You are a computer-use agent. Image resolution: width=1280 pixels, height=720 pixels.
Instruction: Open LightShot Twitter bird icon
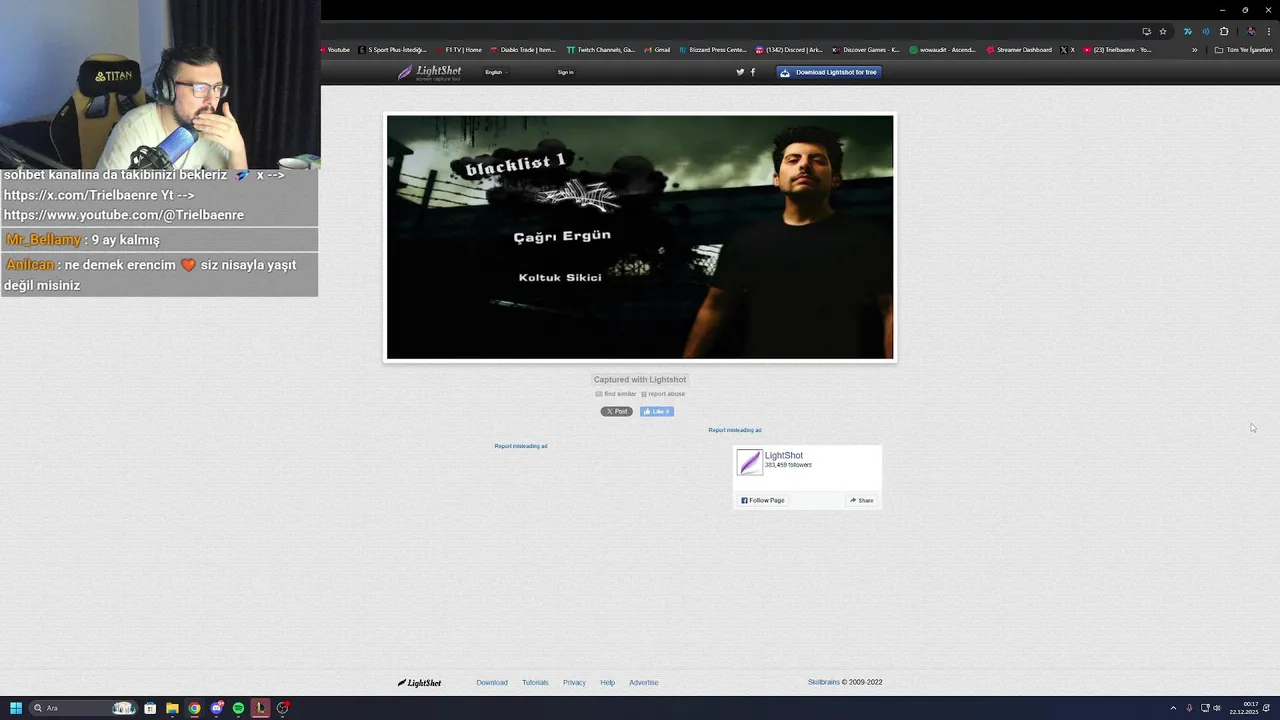pyautogui.click(x=740, y=72)
